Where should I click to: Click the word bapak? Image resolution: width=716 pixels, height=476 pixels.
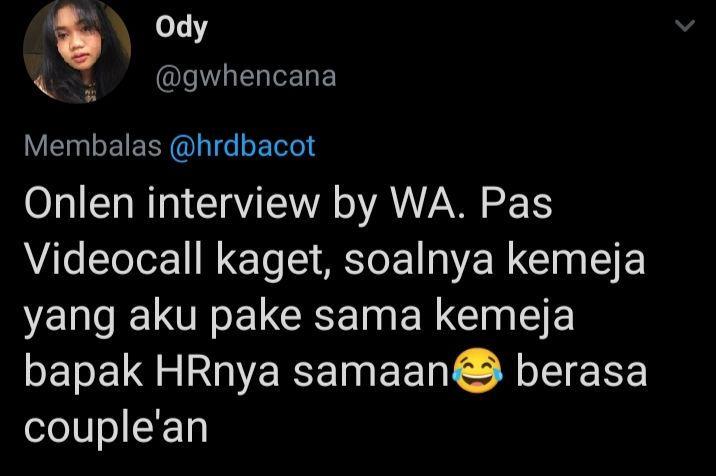click(x=83, y=372)
